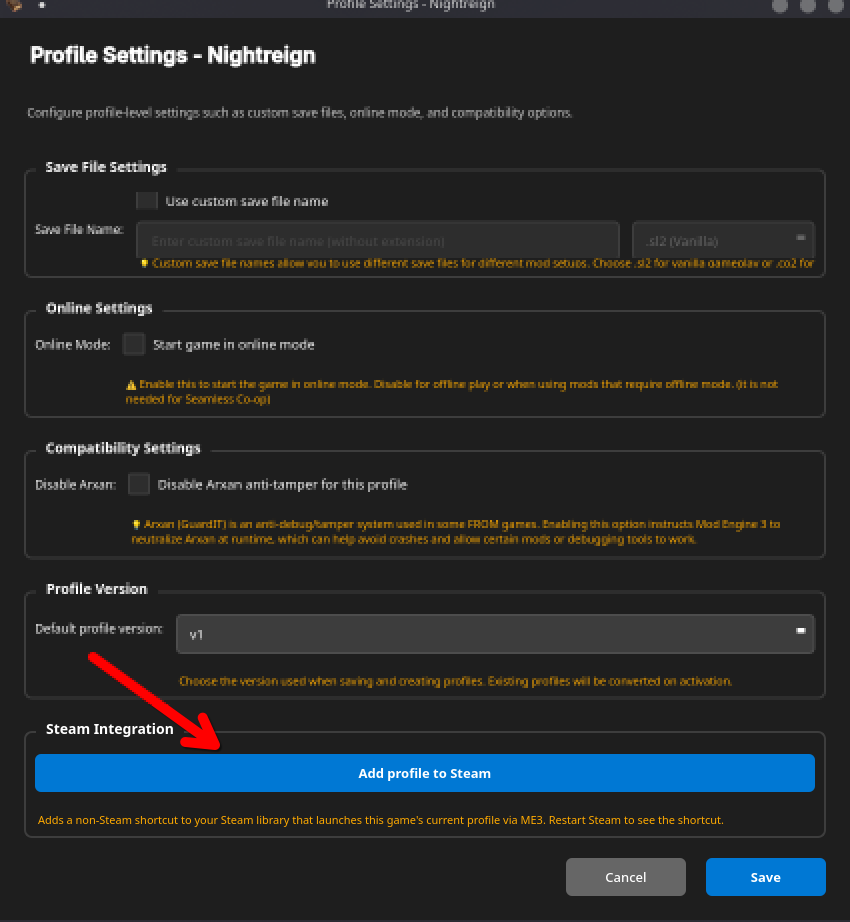Click the Profile Settings - Nightreign title bar
Screen dimensions: 850x922
click(410, 6)
